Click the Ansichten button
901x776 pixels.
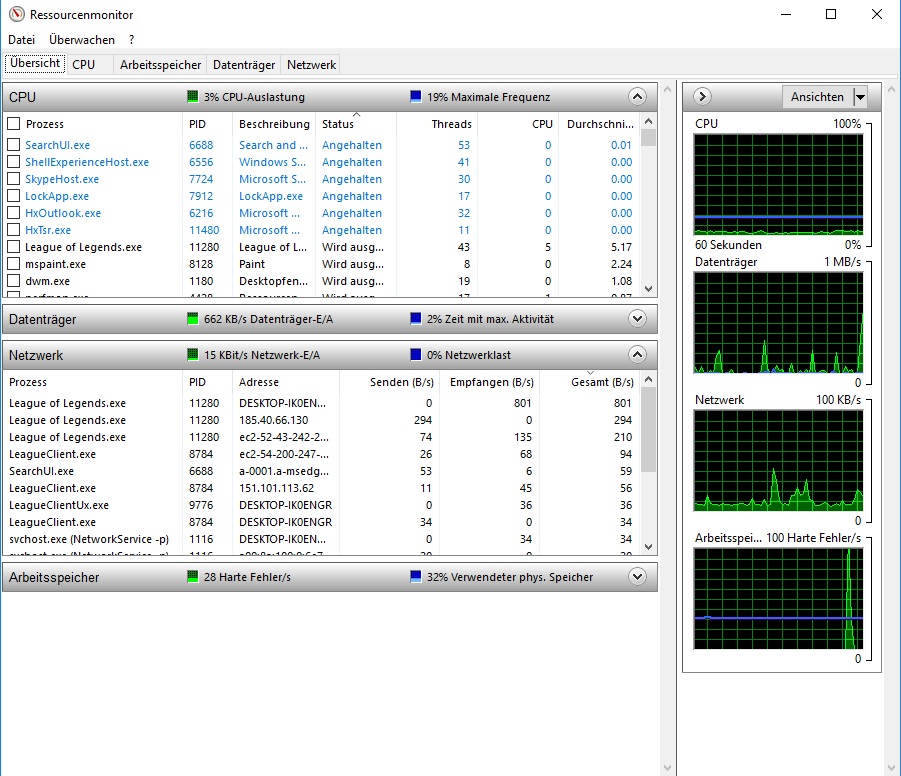tap(817, 97)
